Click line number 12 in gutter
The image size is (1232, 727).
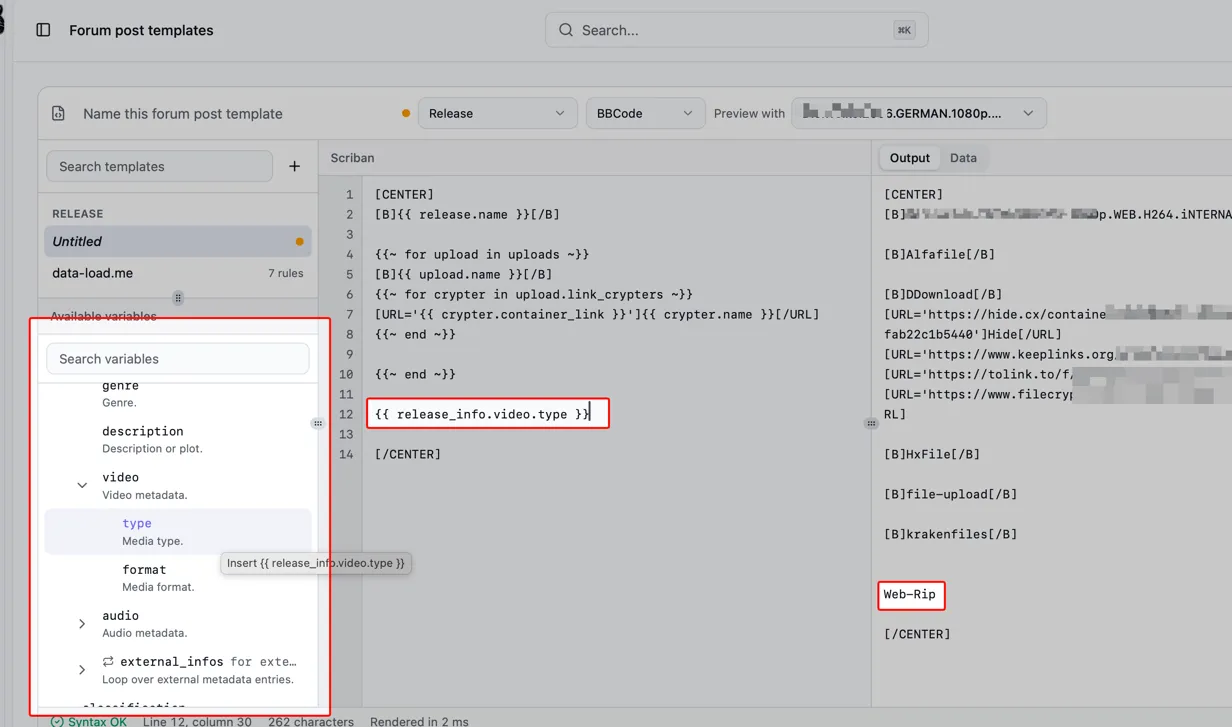[347, 414]
